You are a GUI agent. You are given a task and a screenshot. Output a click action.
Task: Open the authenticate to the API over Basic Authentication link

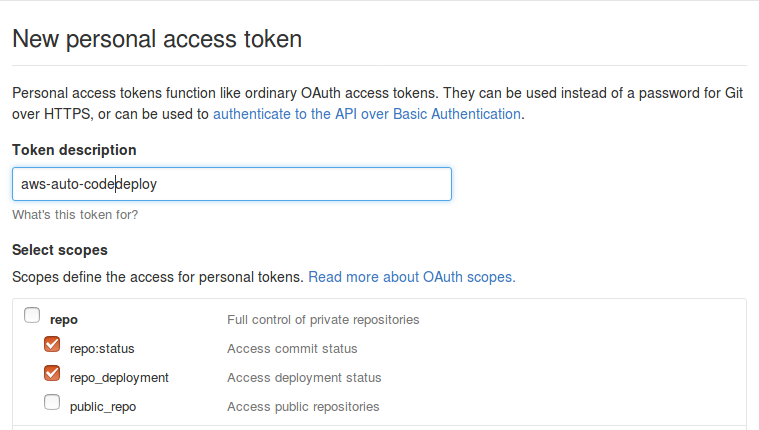[x=367, y=114]
